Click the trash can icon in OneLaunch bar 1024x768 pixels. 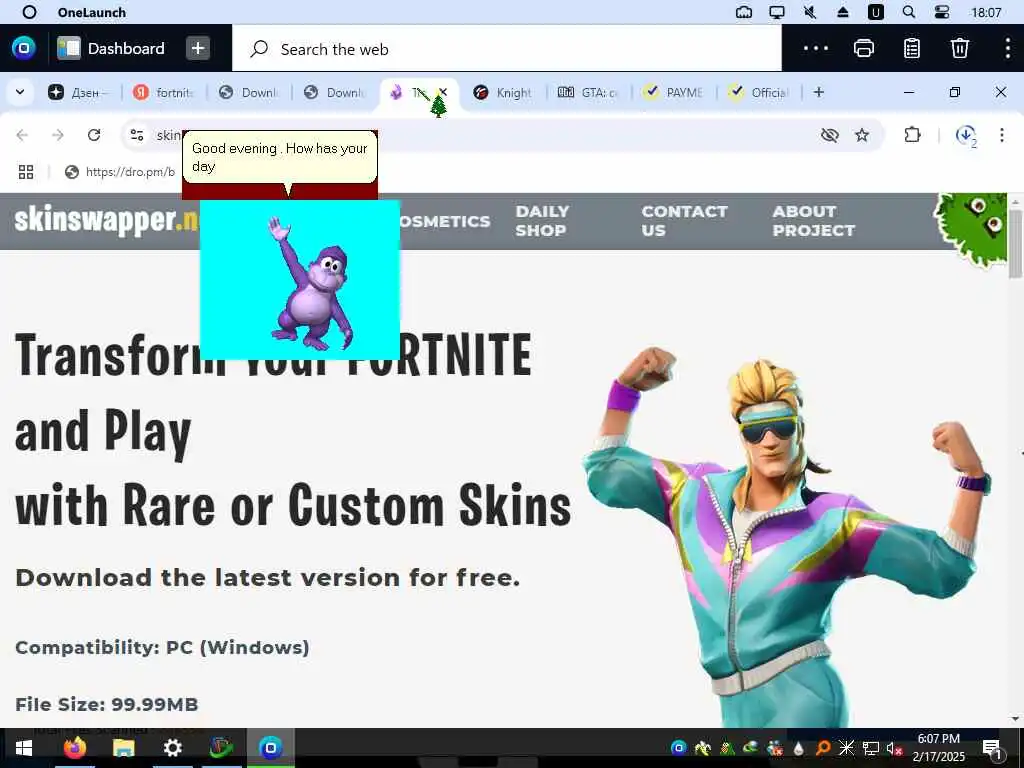(959, 48)
